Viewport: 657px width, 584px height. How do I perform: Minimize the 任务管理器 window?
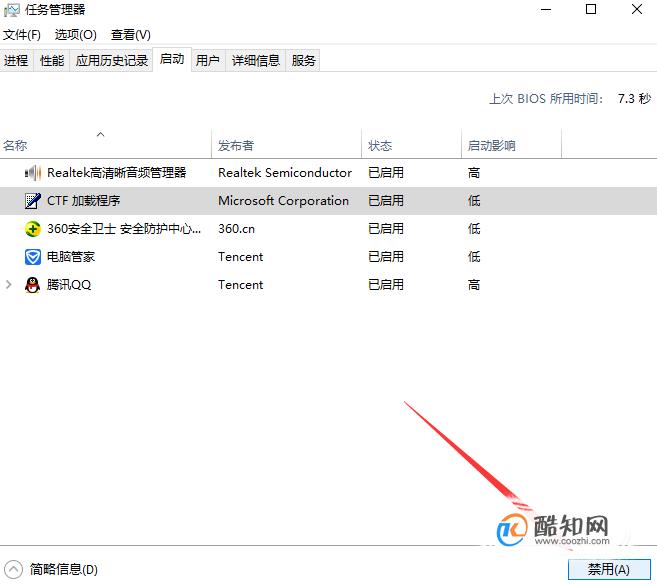coord(546,9)
